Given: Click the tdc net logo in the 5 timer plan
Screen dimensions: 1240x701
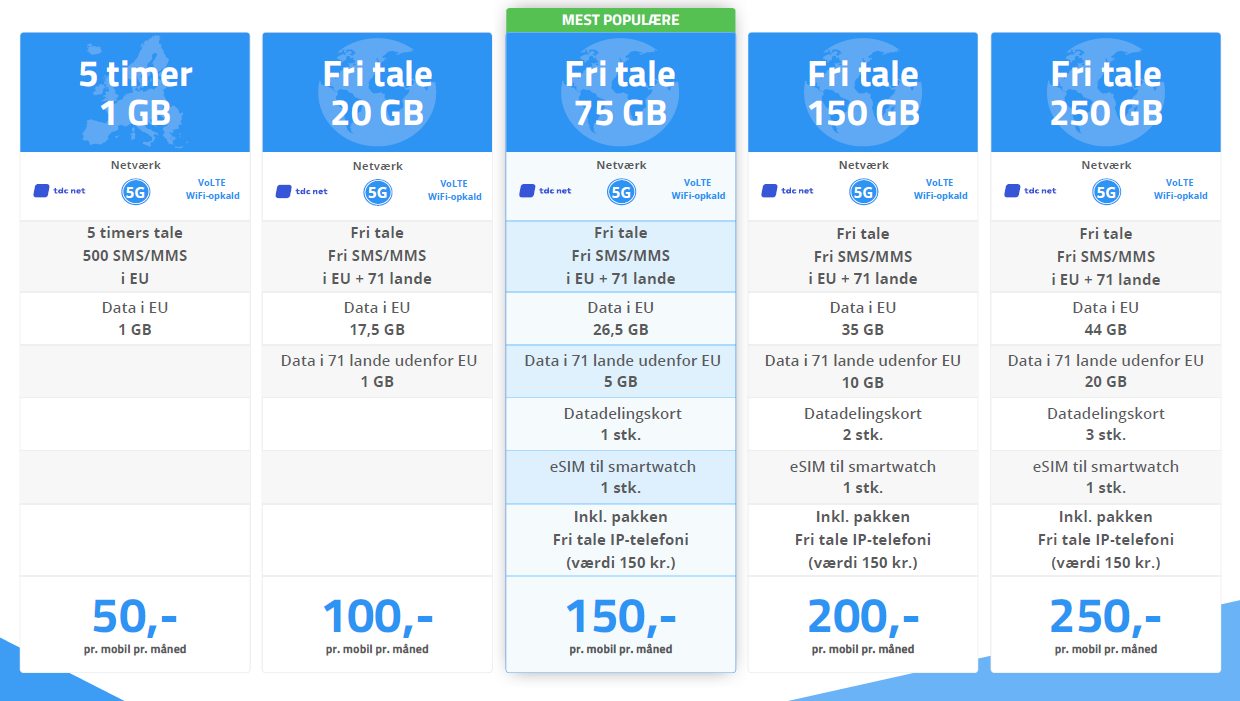Looking at the screenshot, I should (x=59, y=191).
